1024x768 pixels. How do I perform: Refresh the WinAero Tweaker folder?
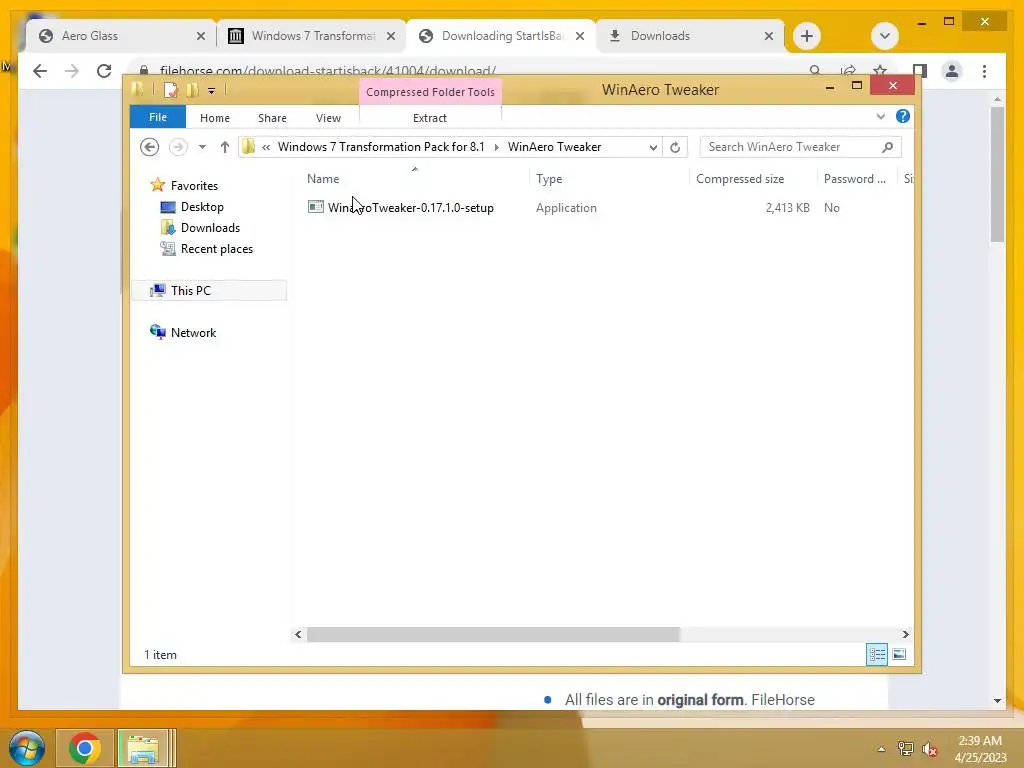click(675, 148)
